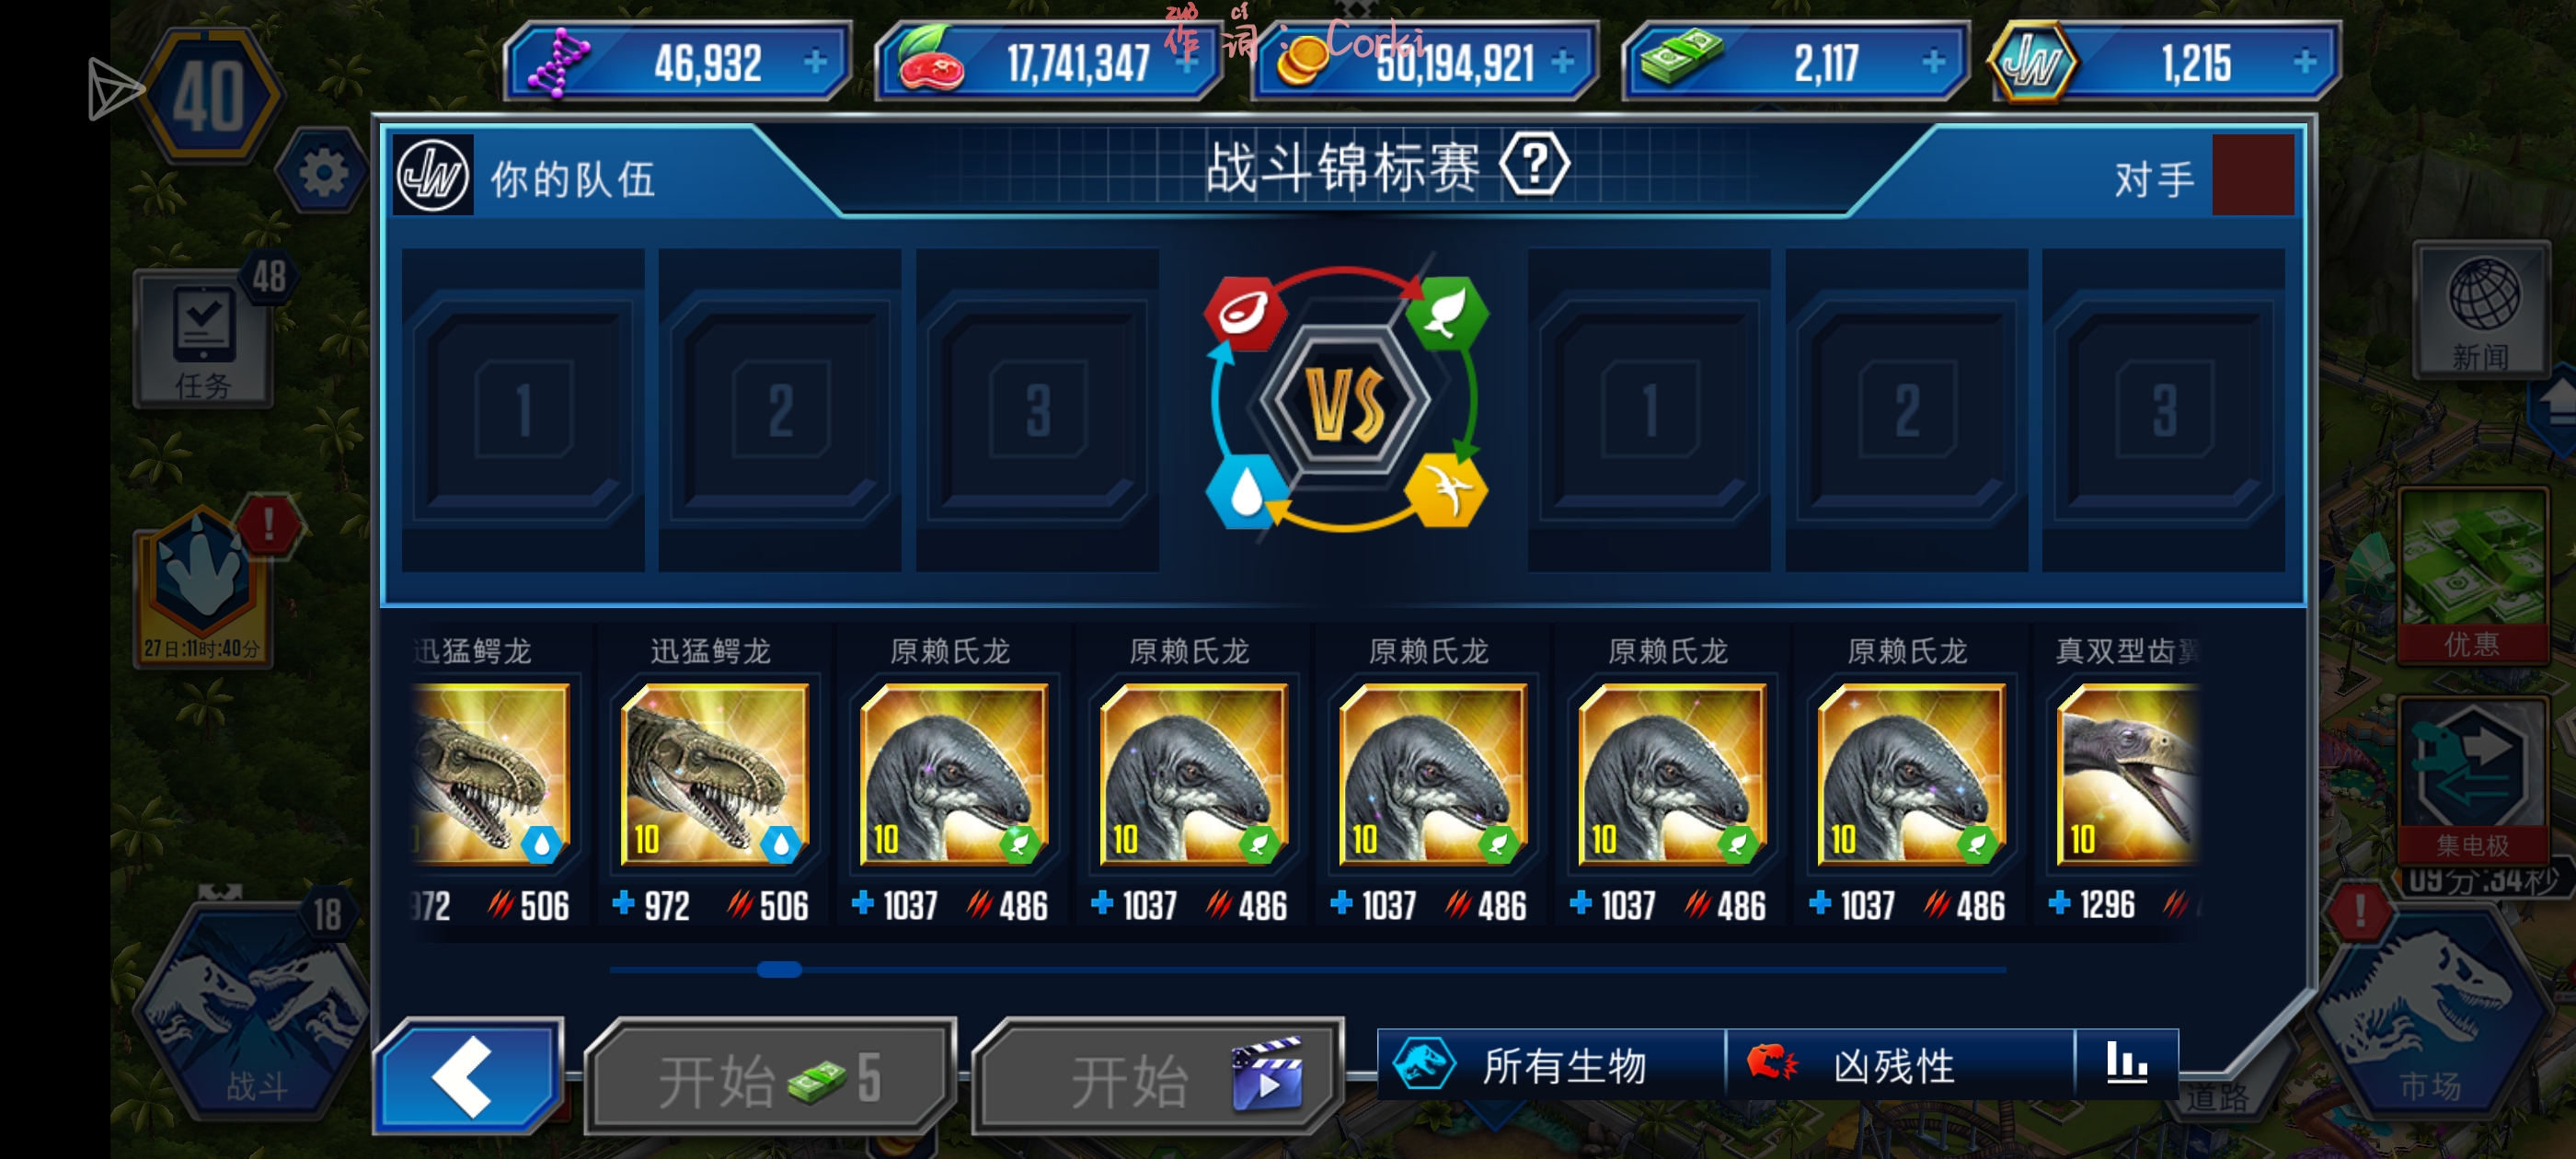Open the 优惠 cash offers icon
This screenshot has height=1159, width=2576.
pos(2472,575)
